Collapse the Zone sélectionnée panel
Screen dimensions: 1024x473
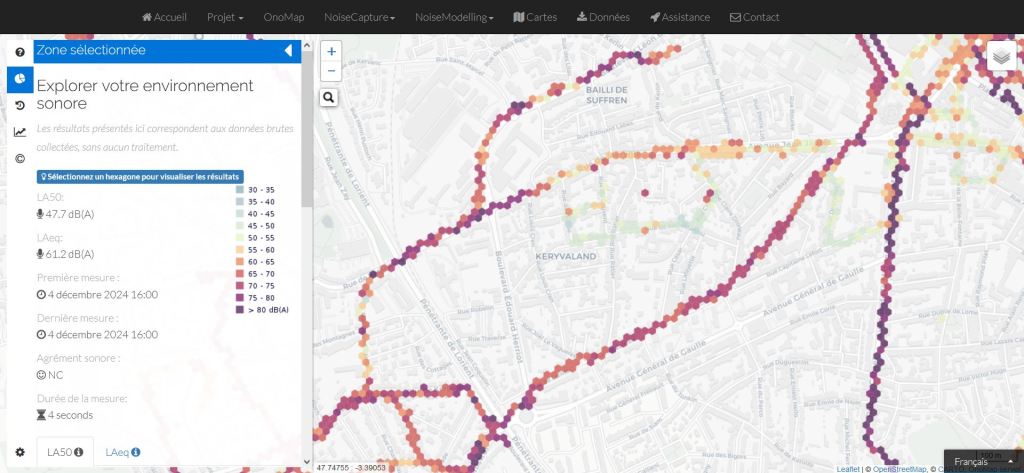pyautogui.click(x=288, y=50)
